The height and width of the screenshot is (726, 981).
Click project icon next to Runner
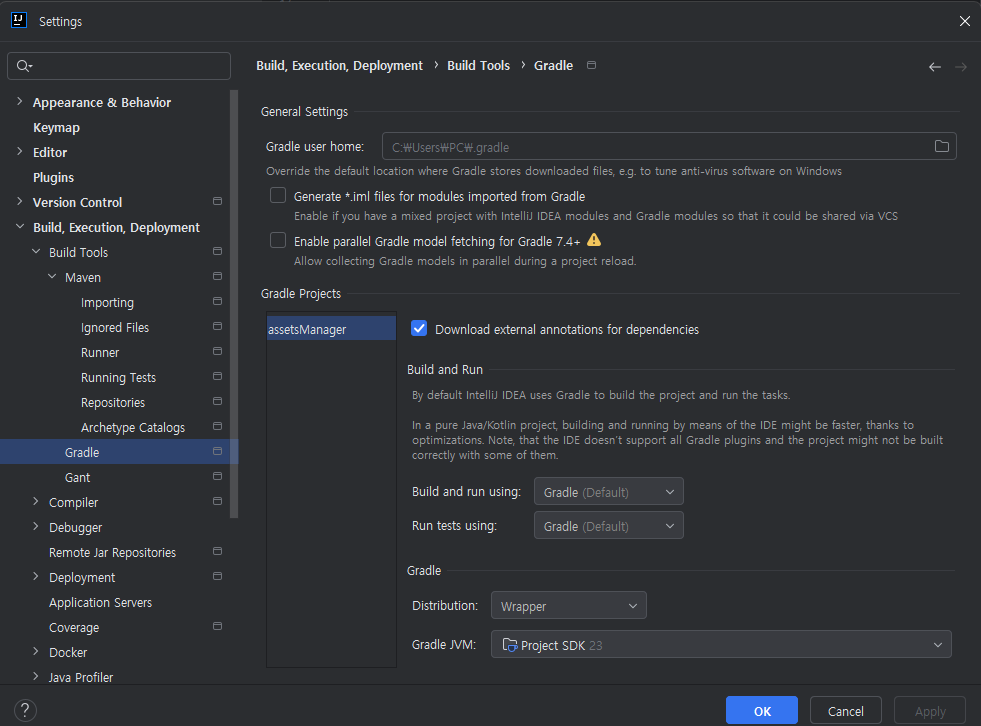(217, 352)
